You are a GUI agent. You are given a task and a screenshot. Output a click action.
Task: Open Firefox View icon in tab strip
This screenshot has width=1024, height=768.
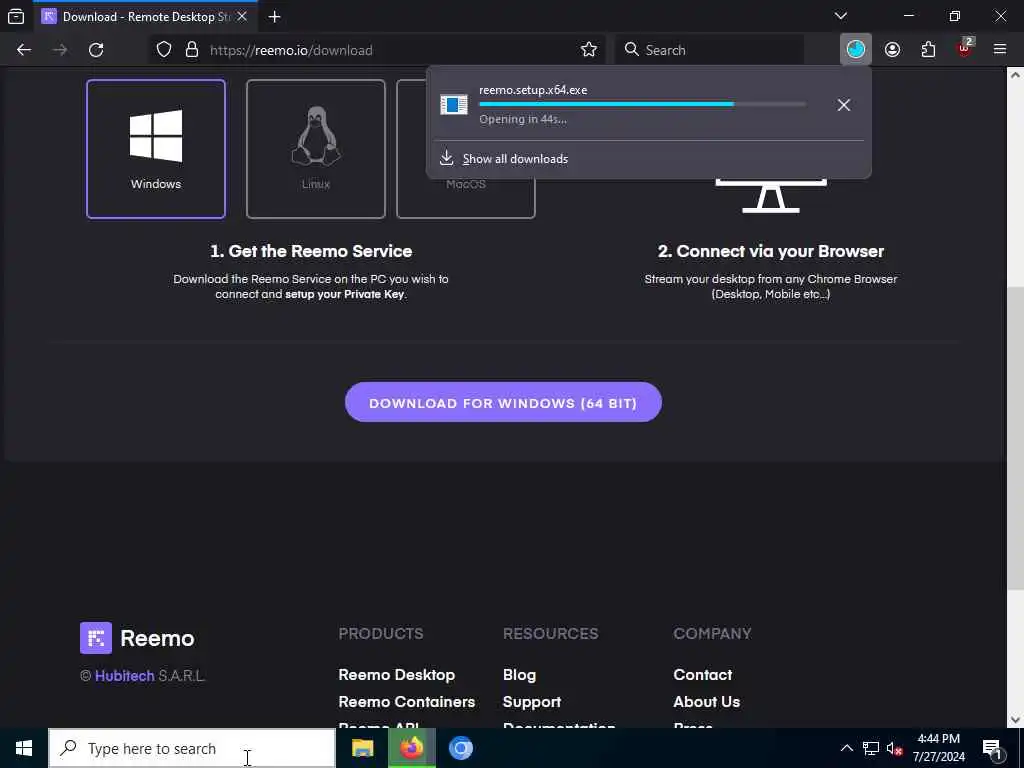16,16
